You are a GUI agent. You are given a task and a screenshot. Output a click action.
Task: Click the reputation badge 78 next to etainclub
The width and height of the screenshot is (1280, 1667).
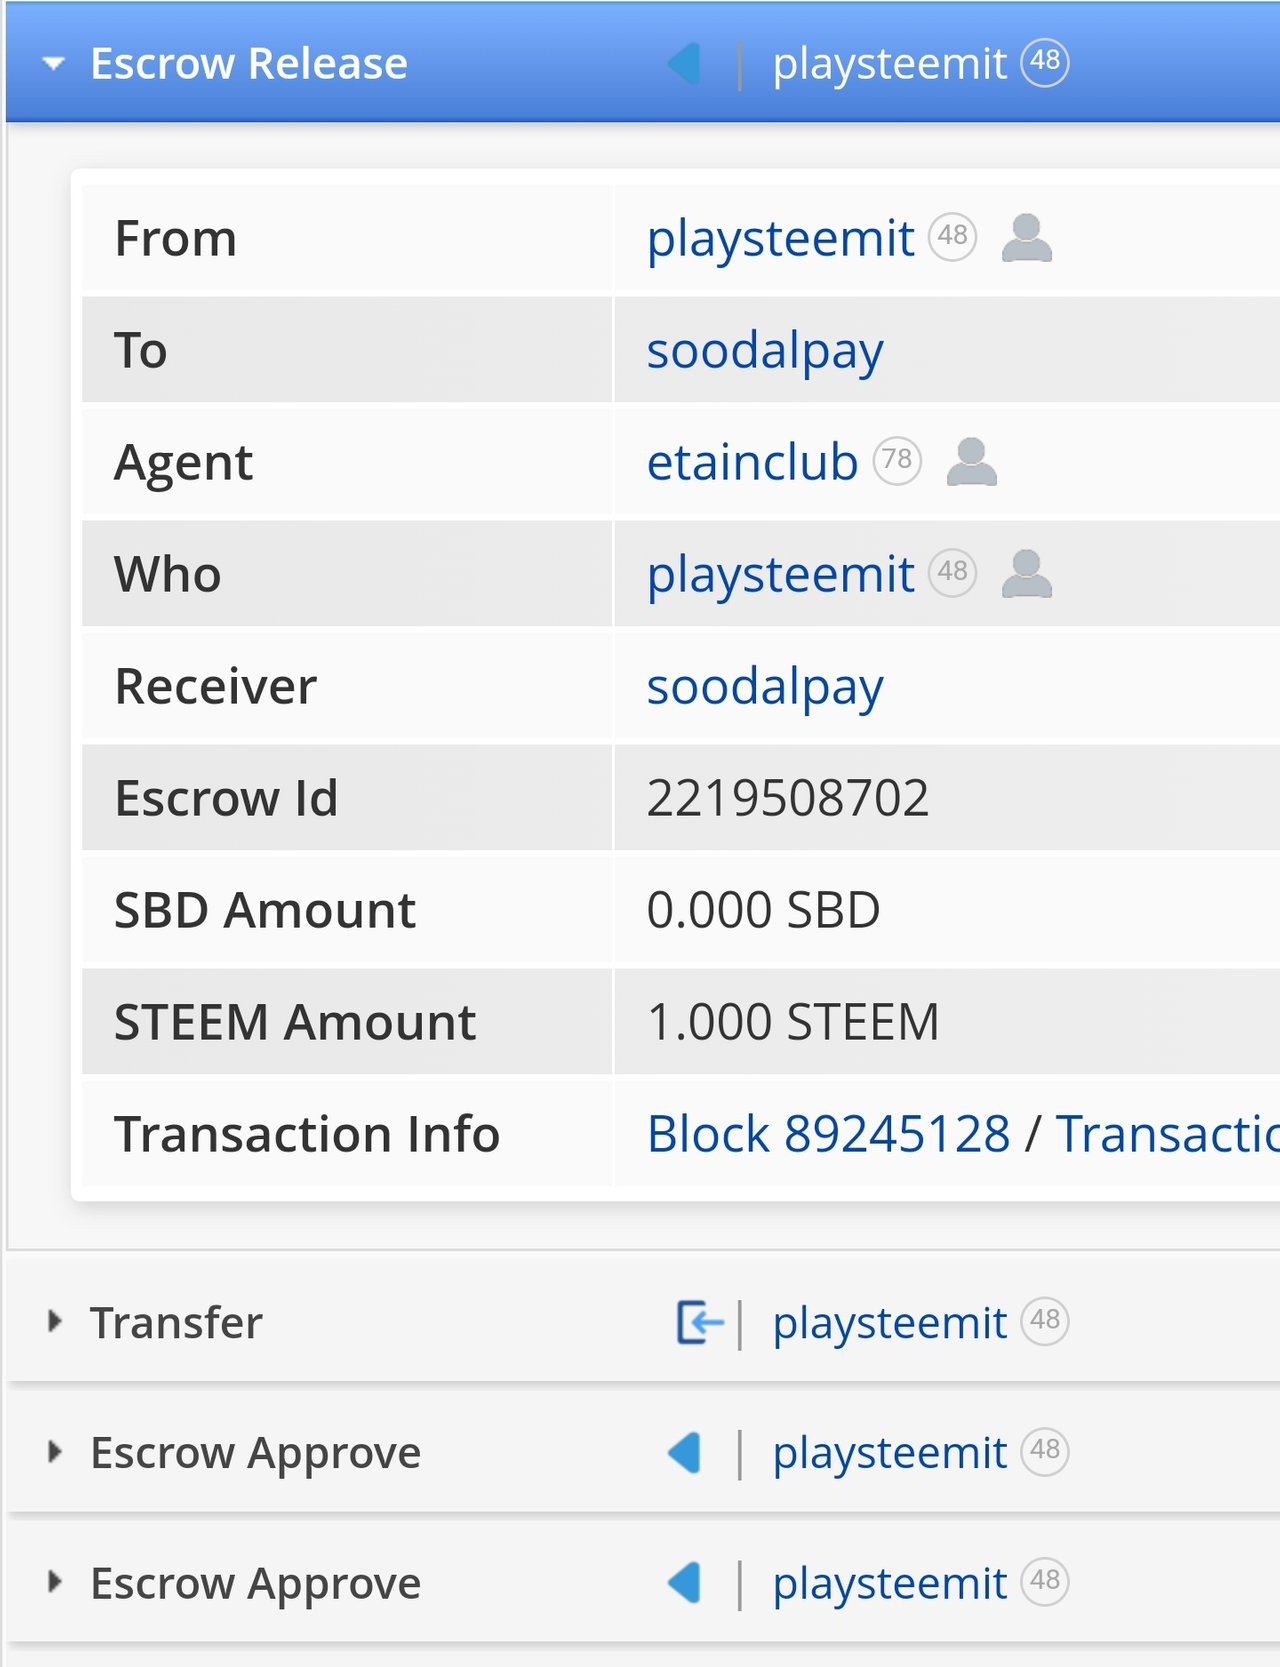coord(897,460)
